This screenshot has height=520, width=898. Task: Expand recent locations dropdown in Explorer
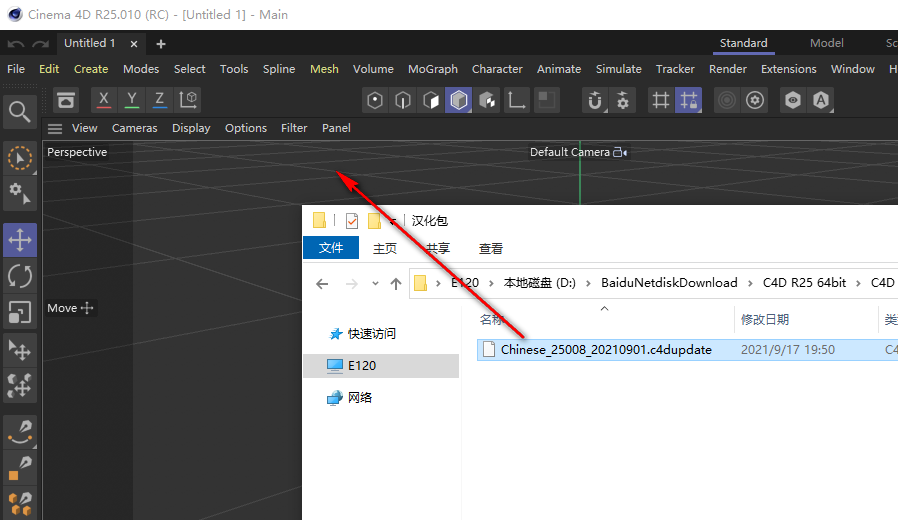pos(375,283)
